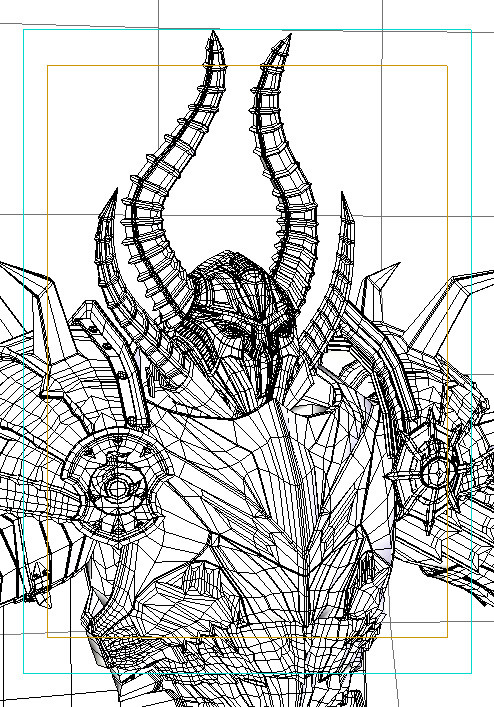Select the star-shaped emblem on the right shoulder
Image resolution: width=494 pixels, height=707 pixels.
click(434, 470)
